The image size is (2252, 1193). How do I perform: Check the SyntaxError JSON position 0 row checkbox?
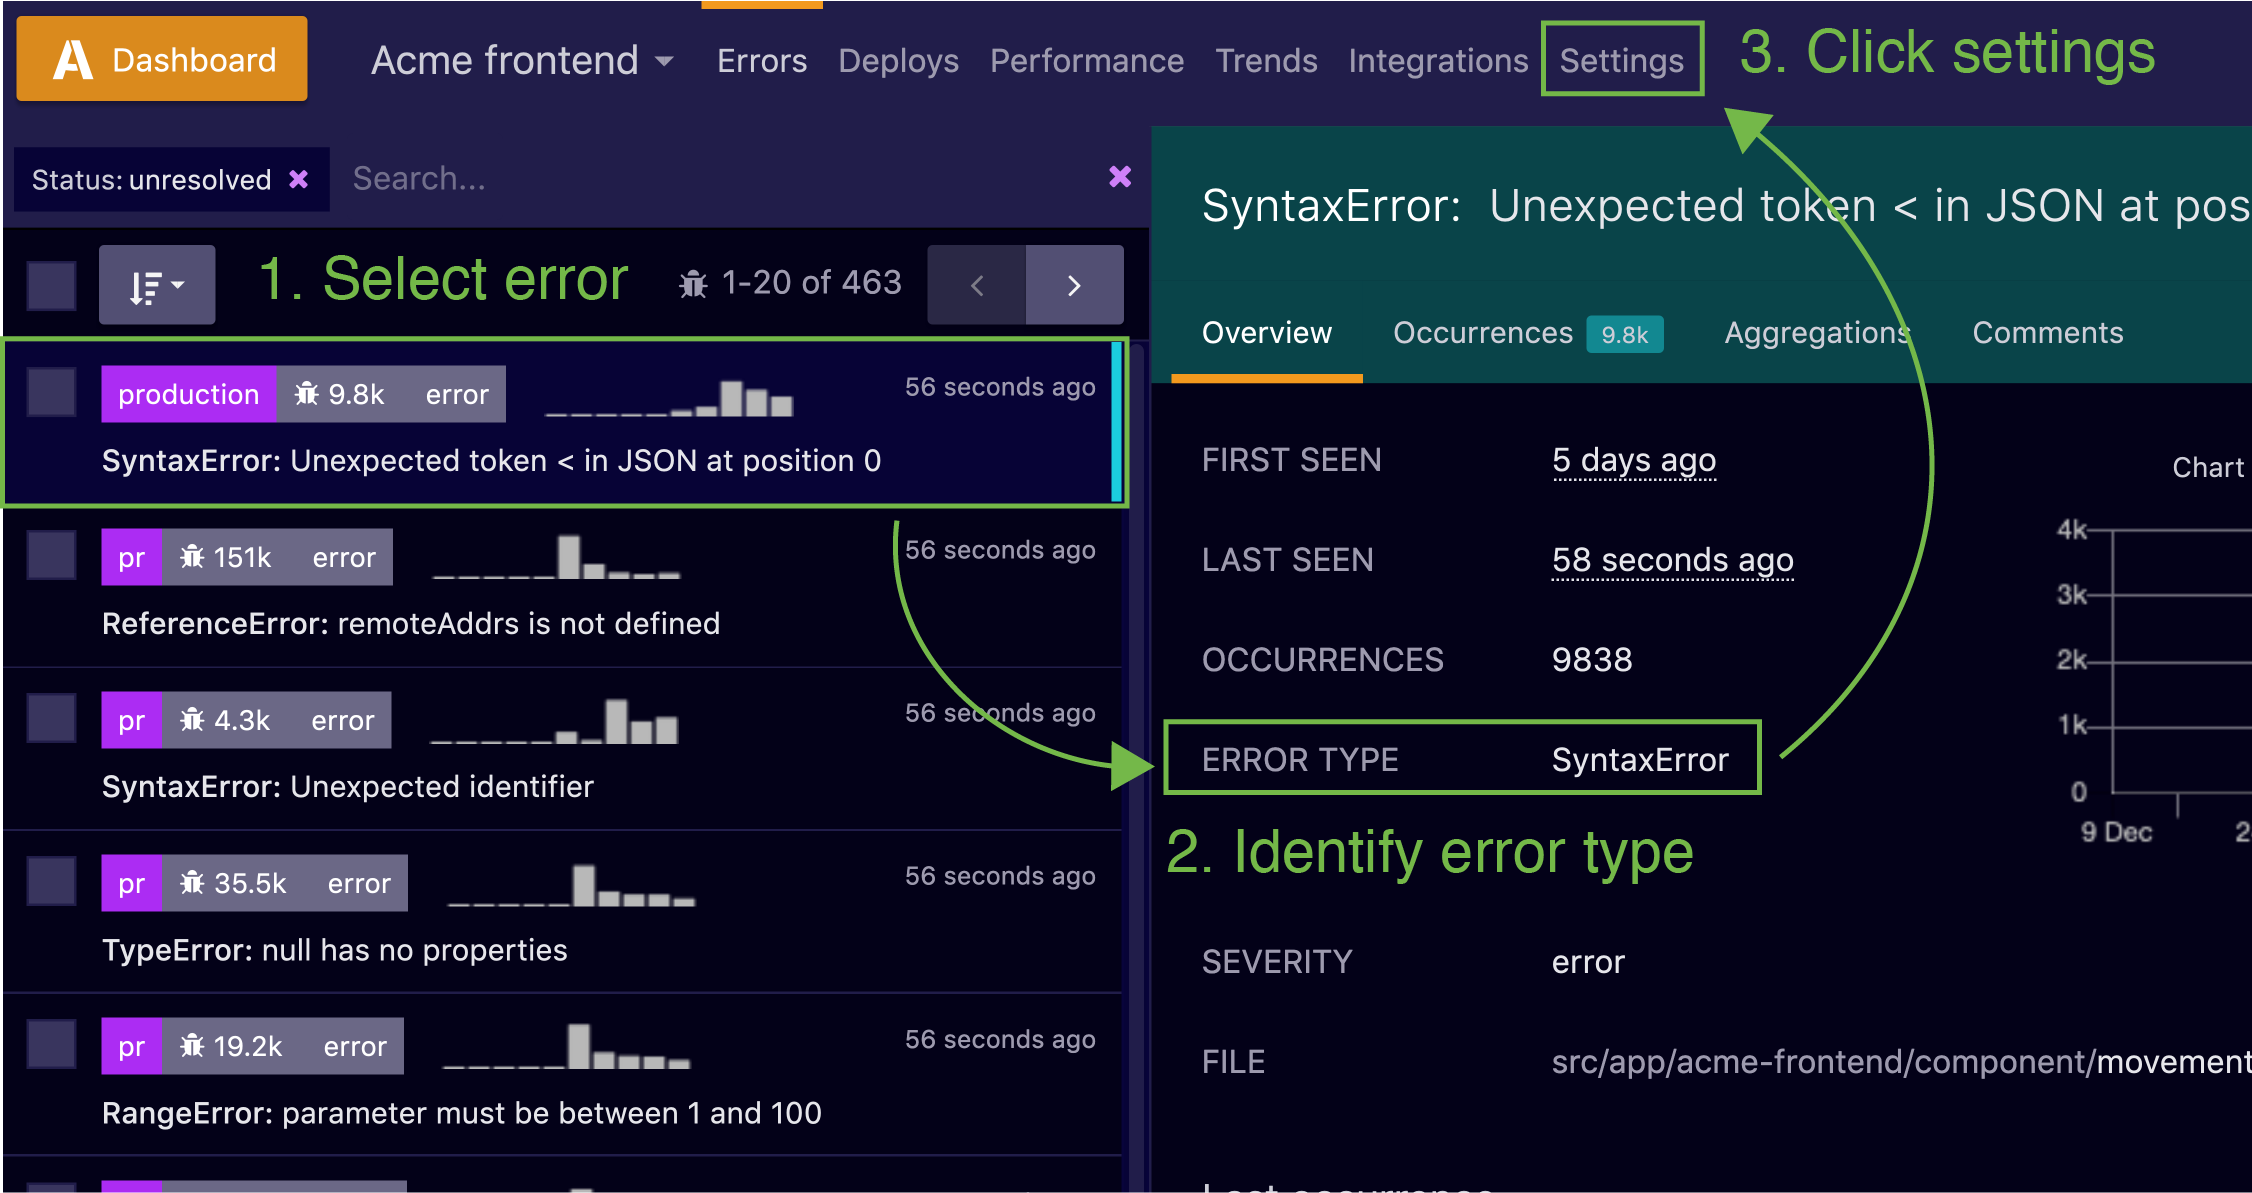[x=52, y=391]
